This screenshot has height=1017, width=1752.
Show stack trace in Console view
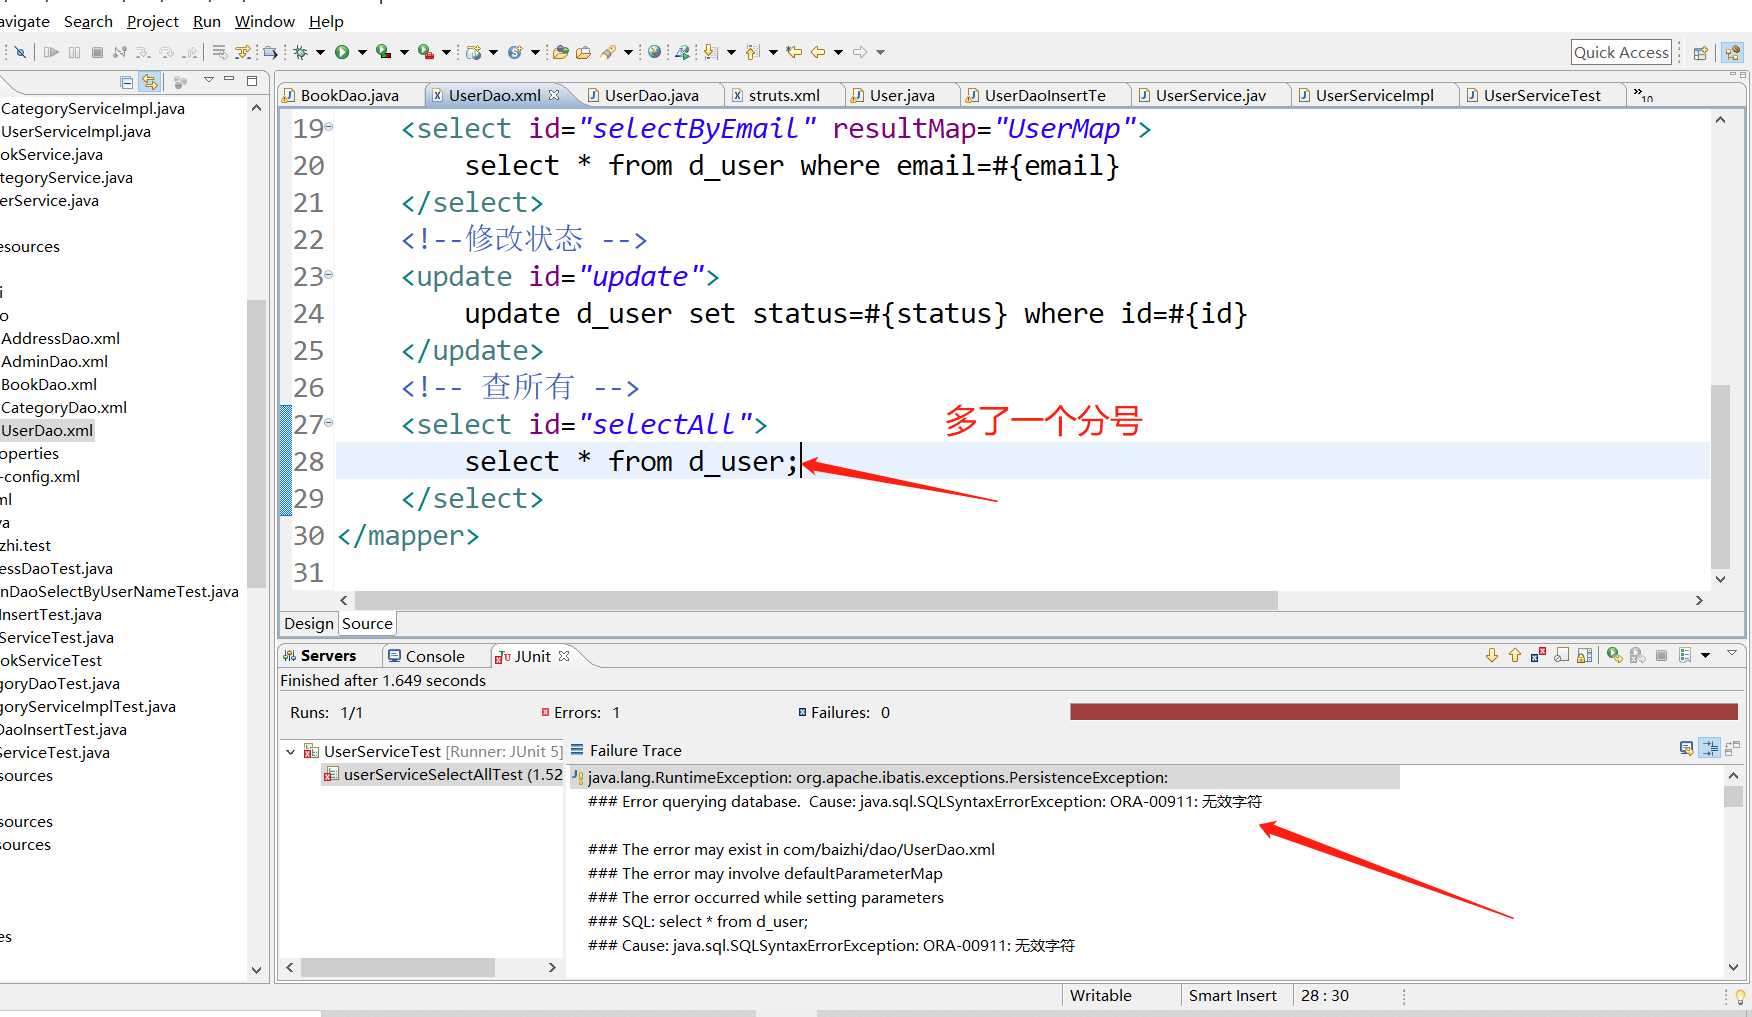[x=1686, y=748]
